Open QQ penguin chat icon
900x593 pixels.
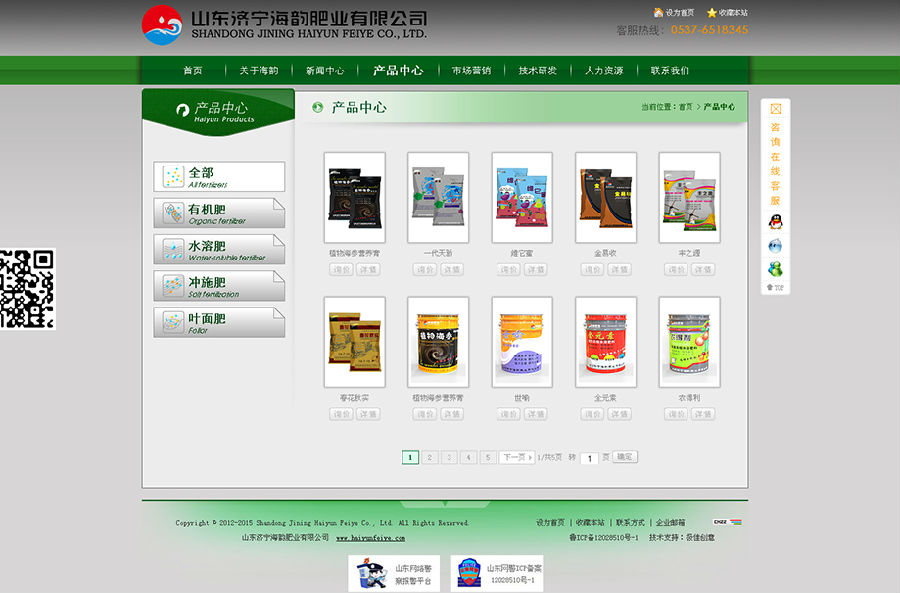point(775,222)
